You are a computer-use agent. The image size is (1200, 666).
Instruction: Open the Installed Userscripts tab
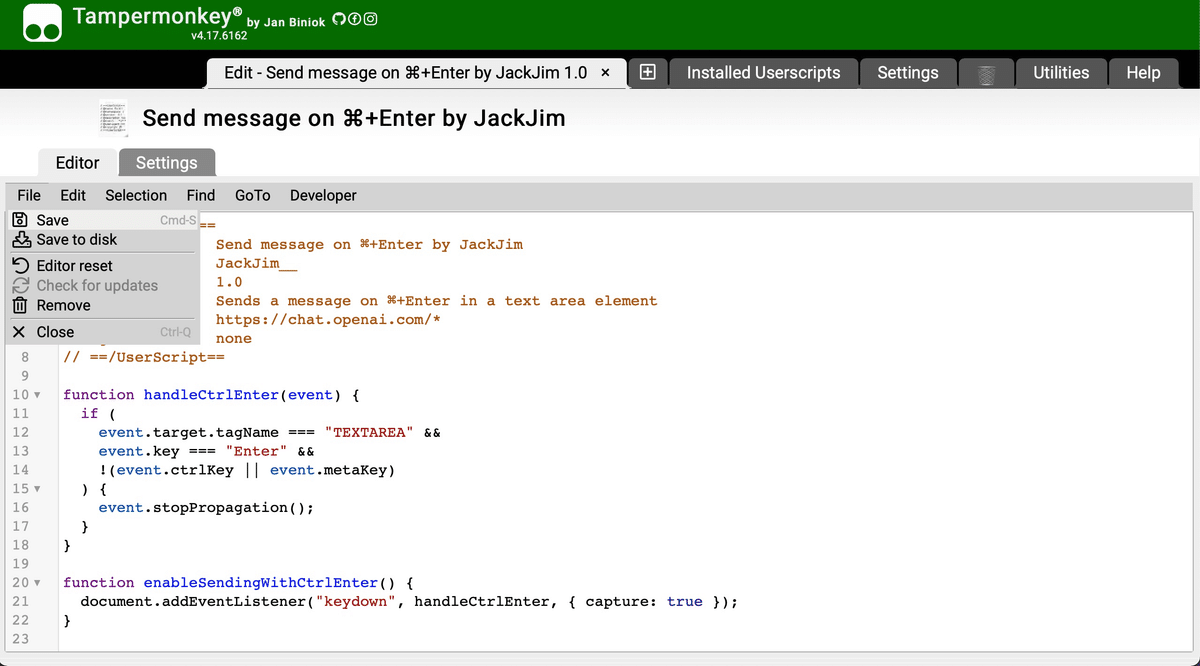[x=763, y=73]
